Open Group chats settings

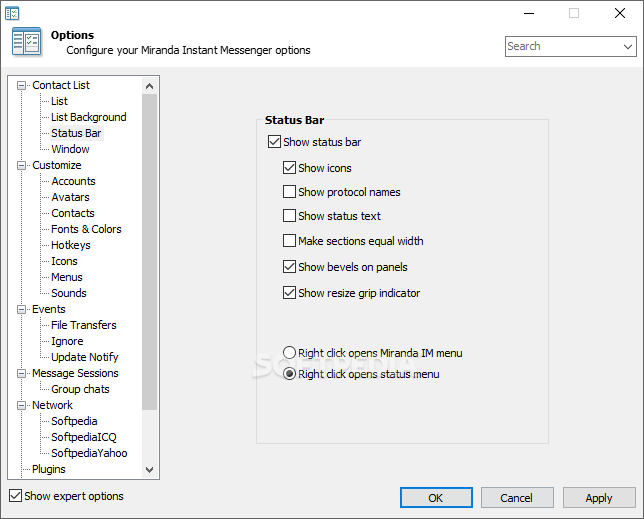coord(80,389)
